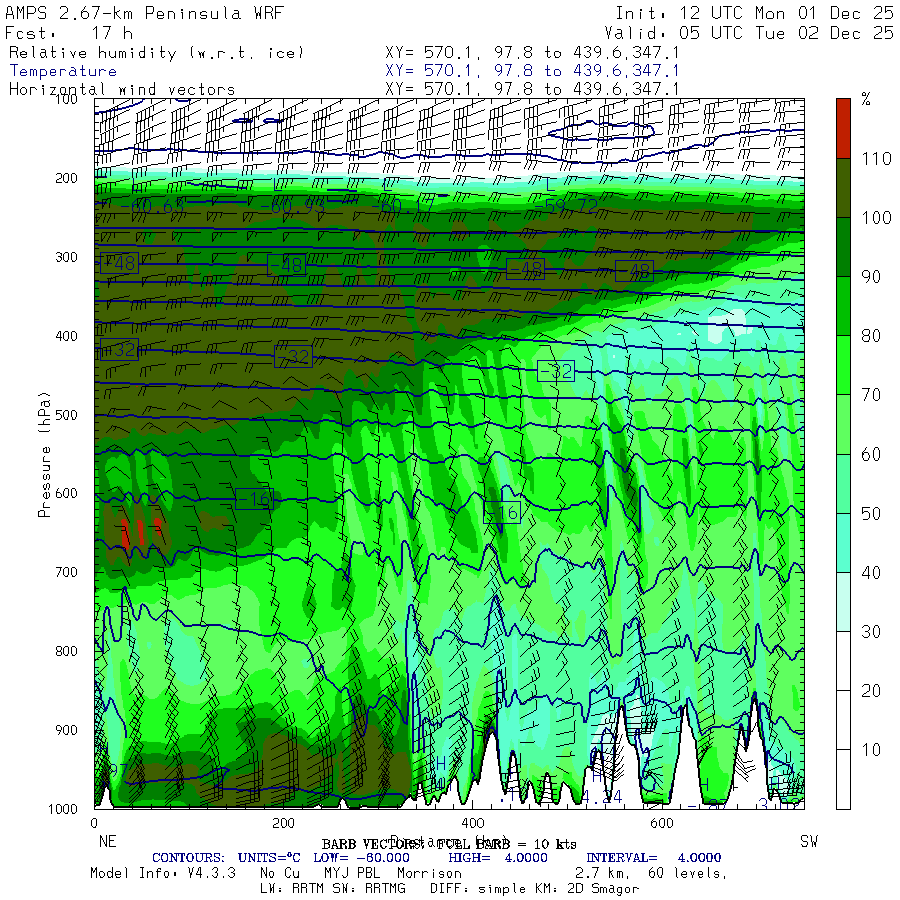Click the 600 distance axis tick label

point(661,823)
